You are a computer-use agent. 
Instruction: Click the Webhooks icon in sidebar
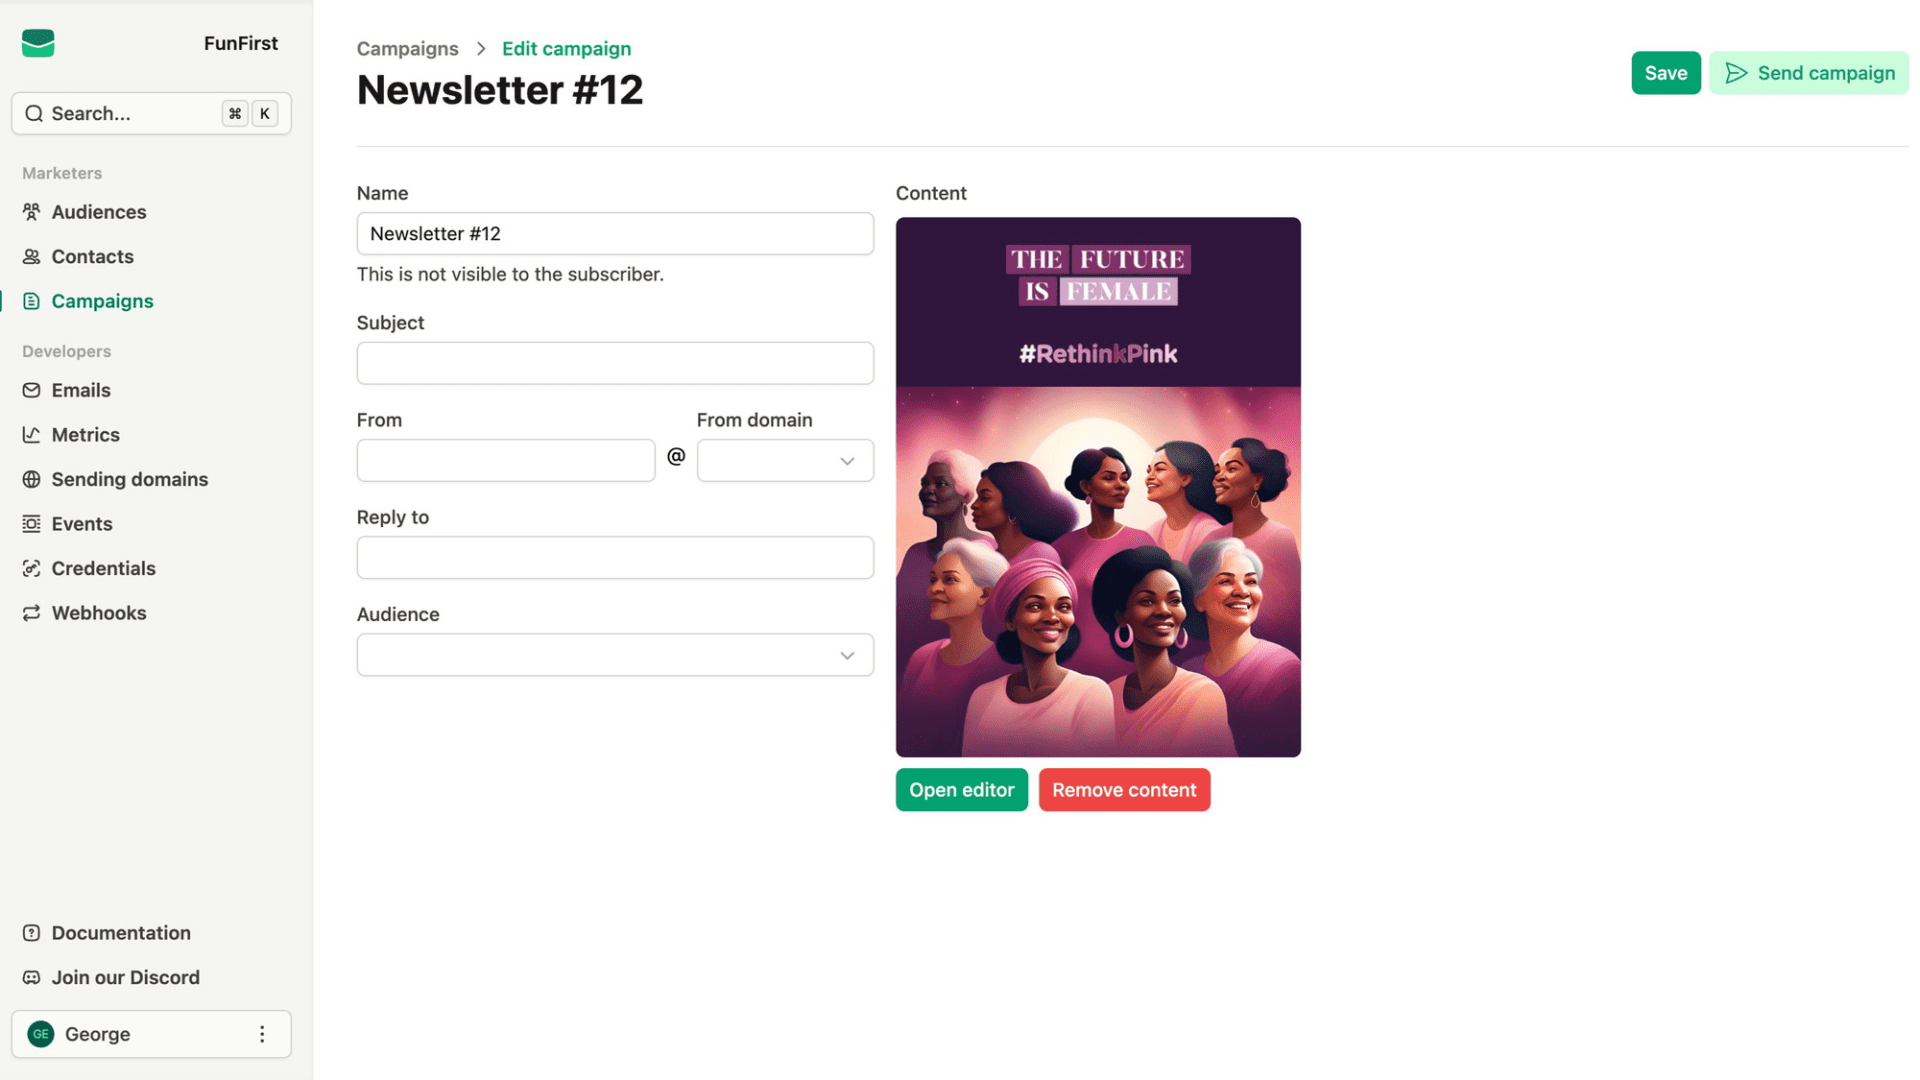pos(32,613)
